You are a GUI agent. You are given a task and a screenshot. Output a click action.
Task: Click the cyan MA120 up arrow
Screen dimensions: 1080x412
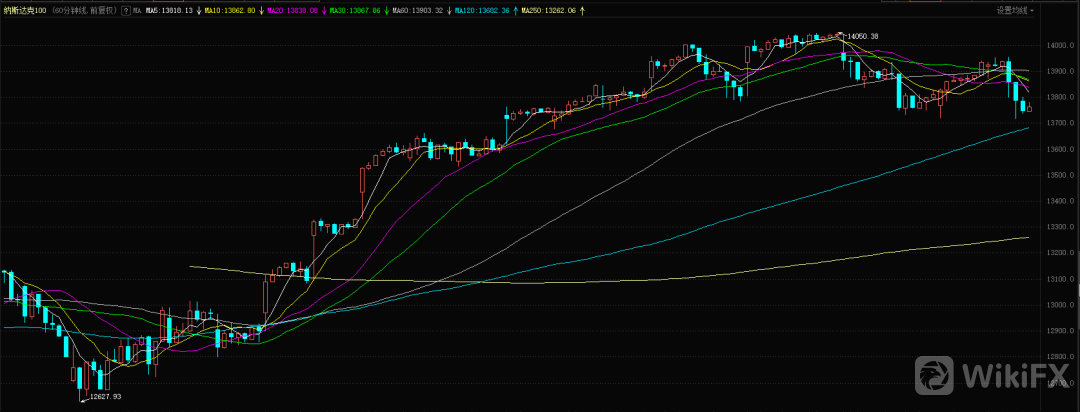[515, 10]
